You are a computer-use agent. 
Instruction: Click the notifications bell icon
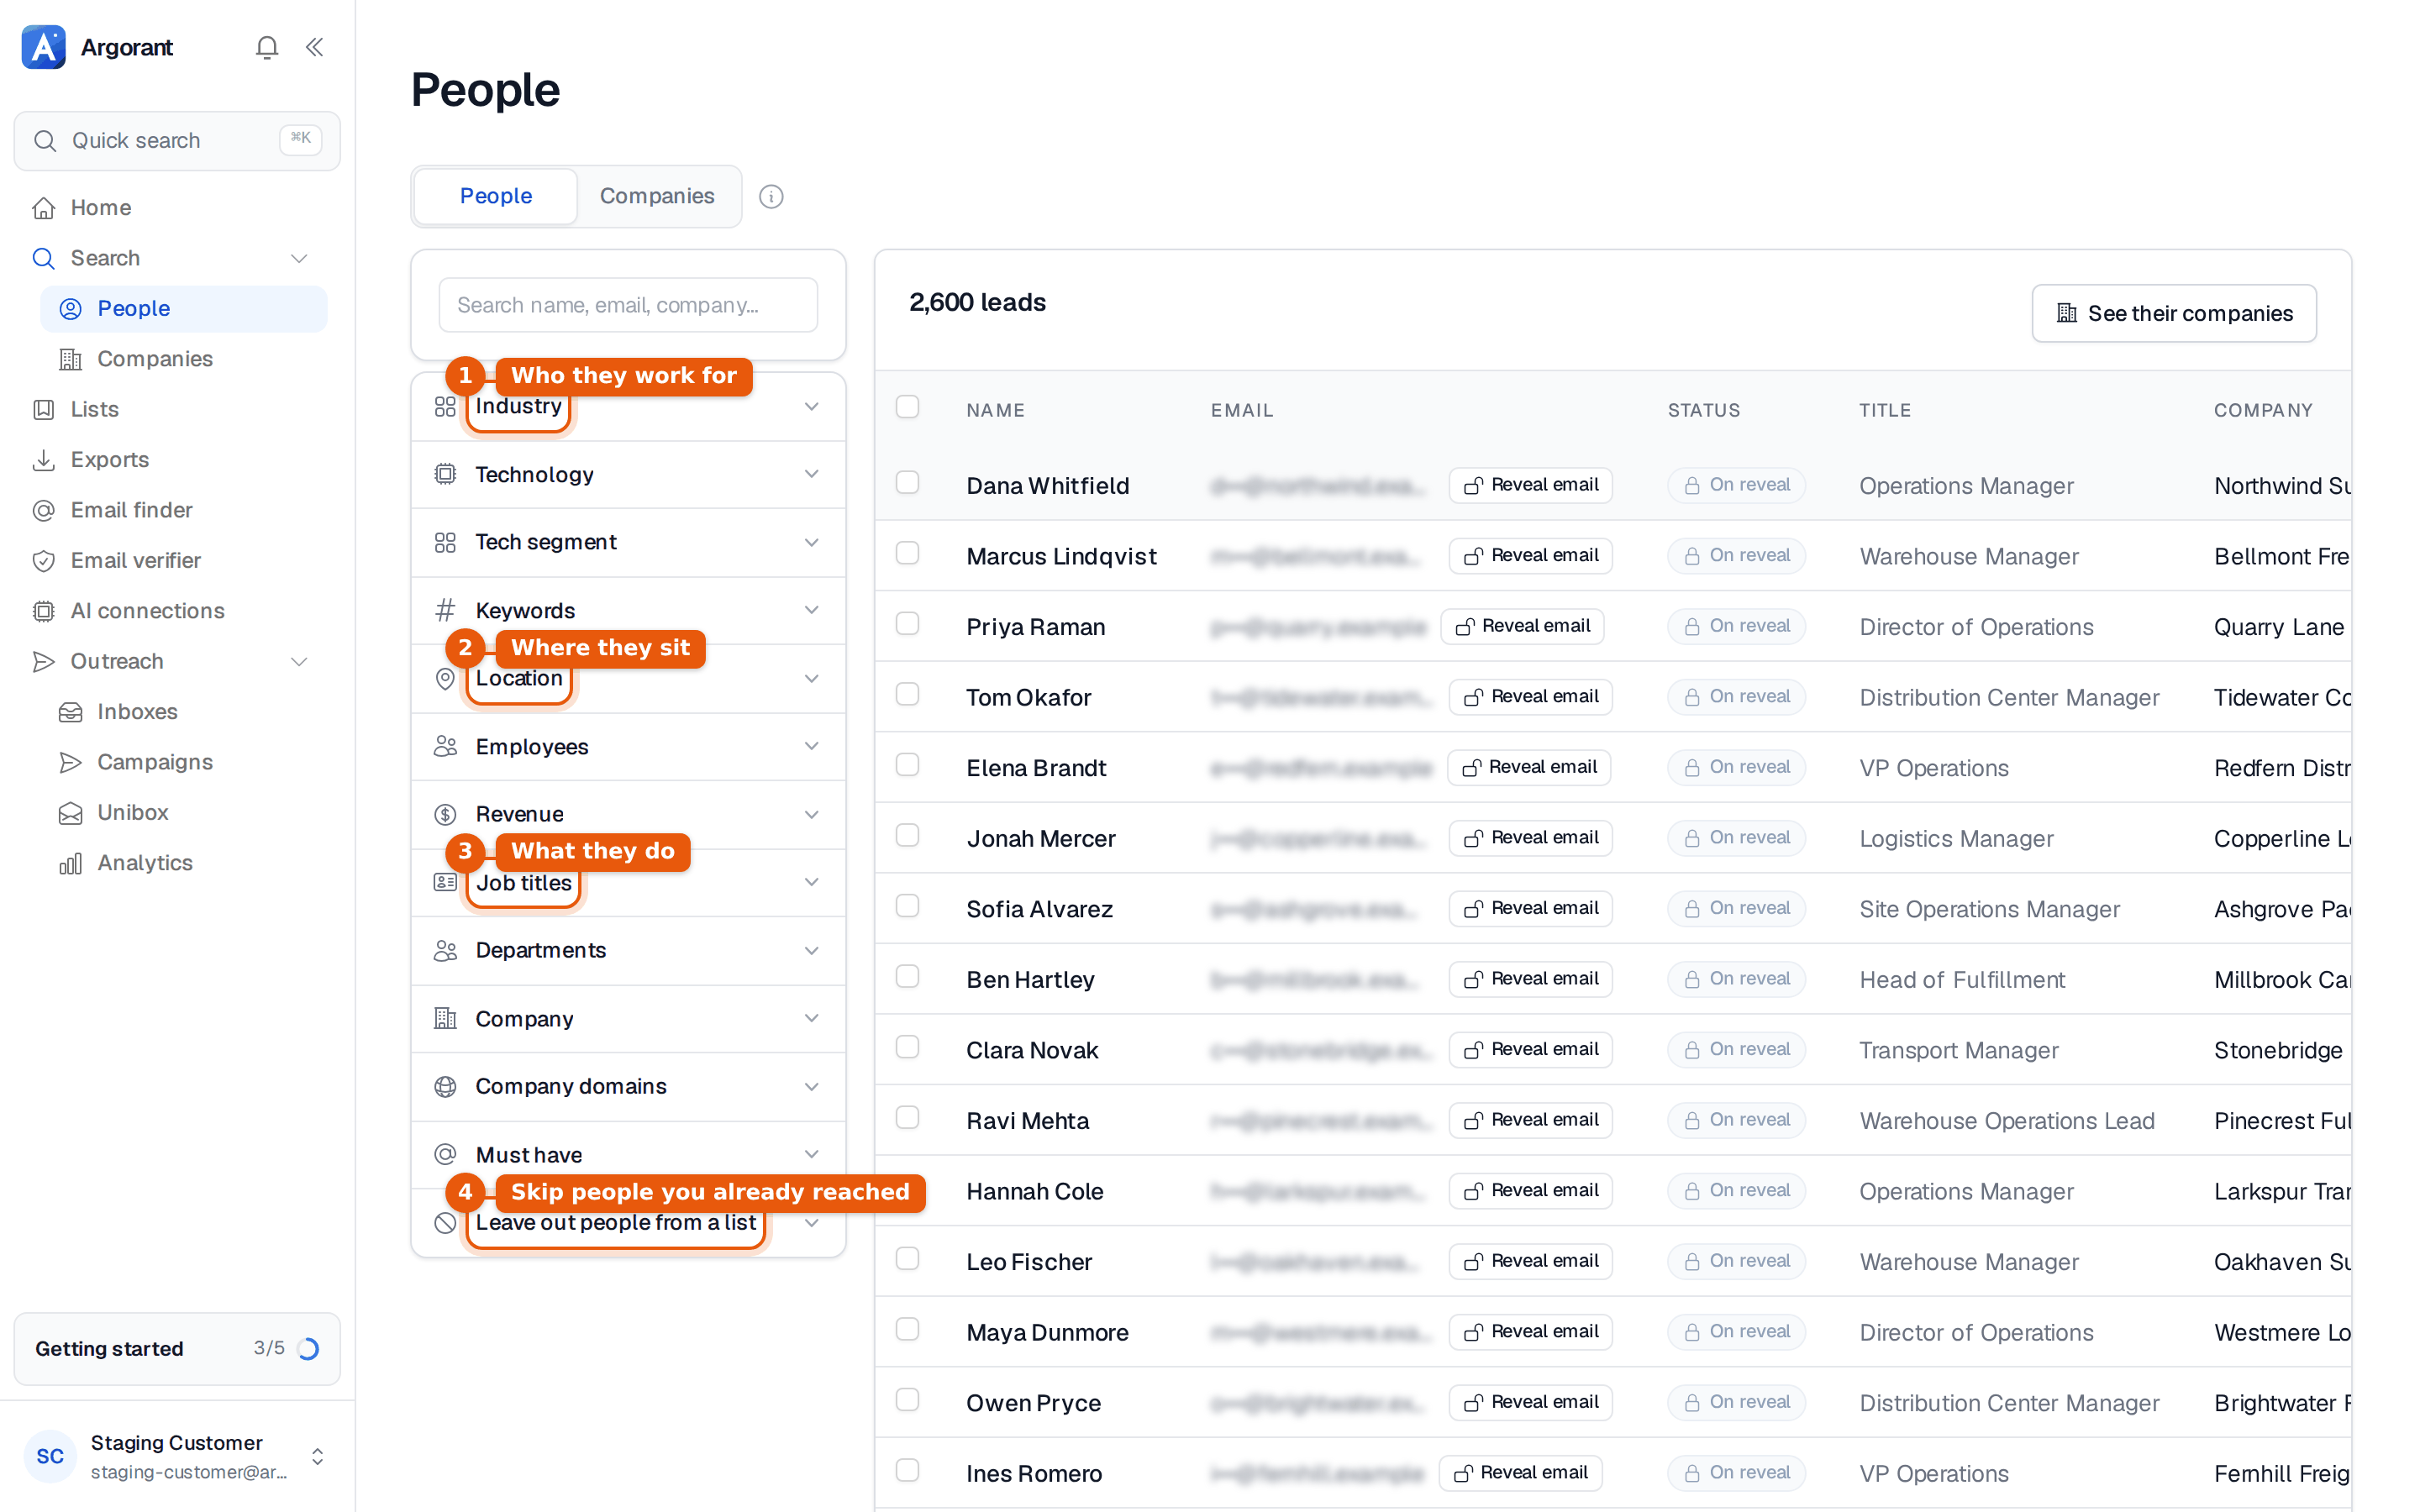pyautogui.click(x=266, y=47)
